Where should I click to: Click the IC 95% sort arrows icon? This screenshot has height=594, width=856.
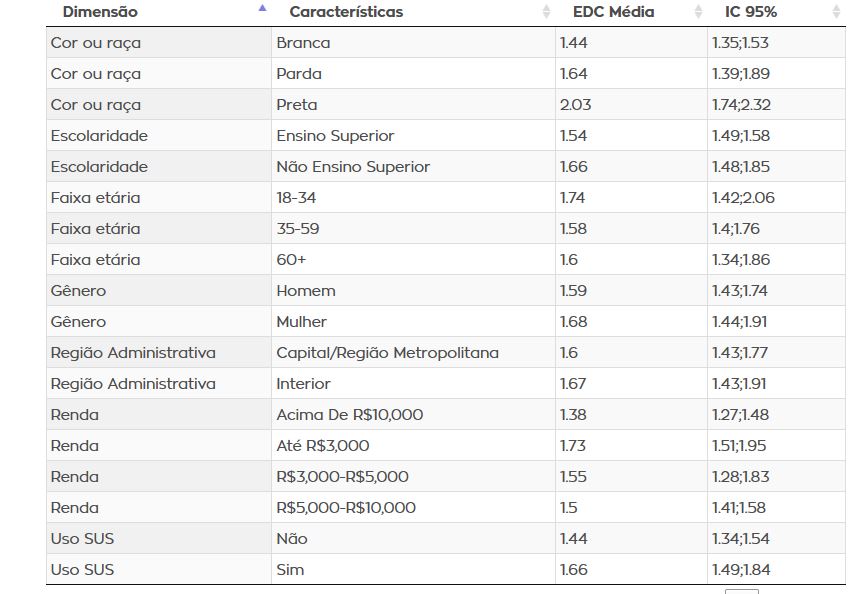click(836, 12)
